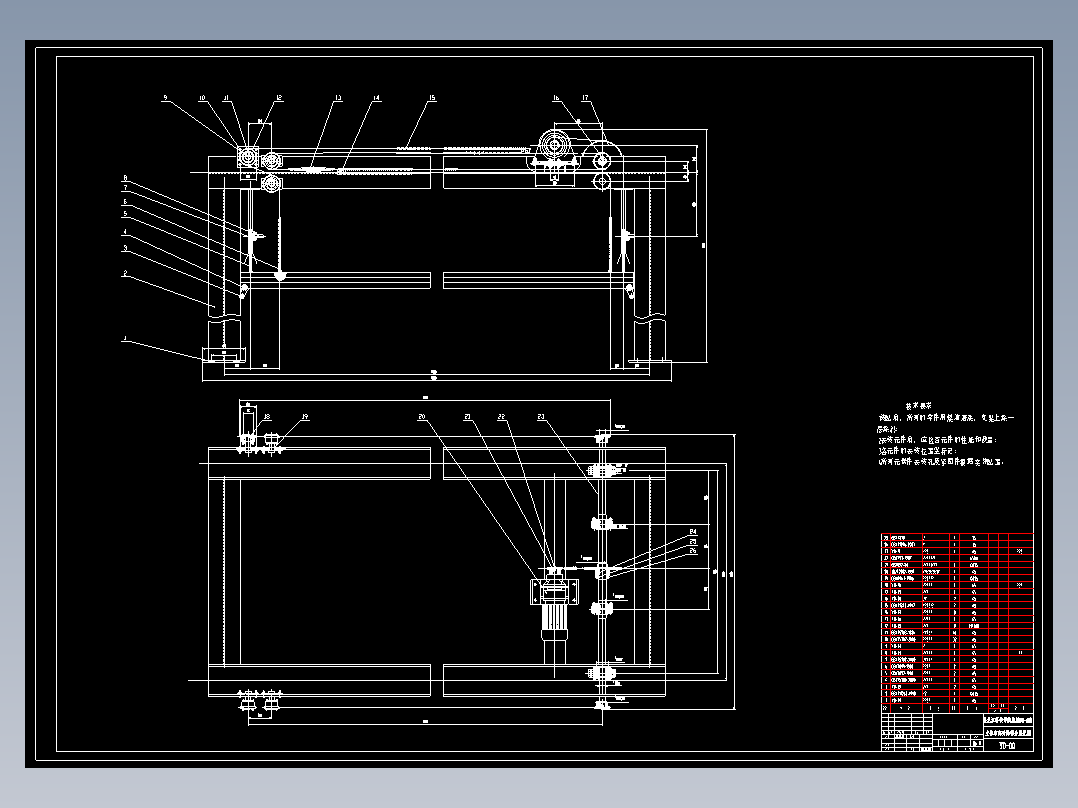Click part balloon number 2
The height and width of the screenshot is (808, 1078).
click(x=125, y=273)
